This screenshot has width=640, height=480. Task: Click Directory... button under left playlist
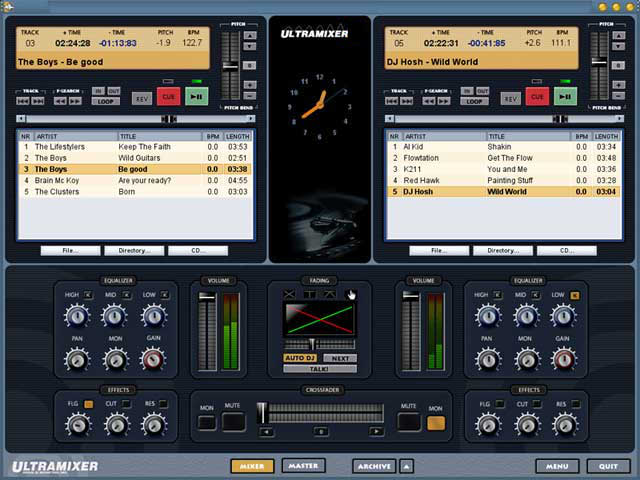pos(134,251)
